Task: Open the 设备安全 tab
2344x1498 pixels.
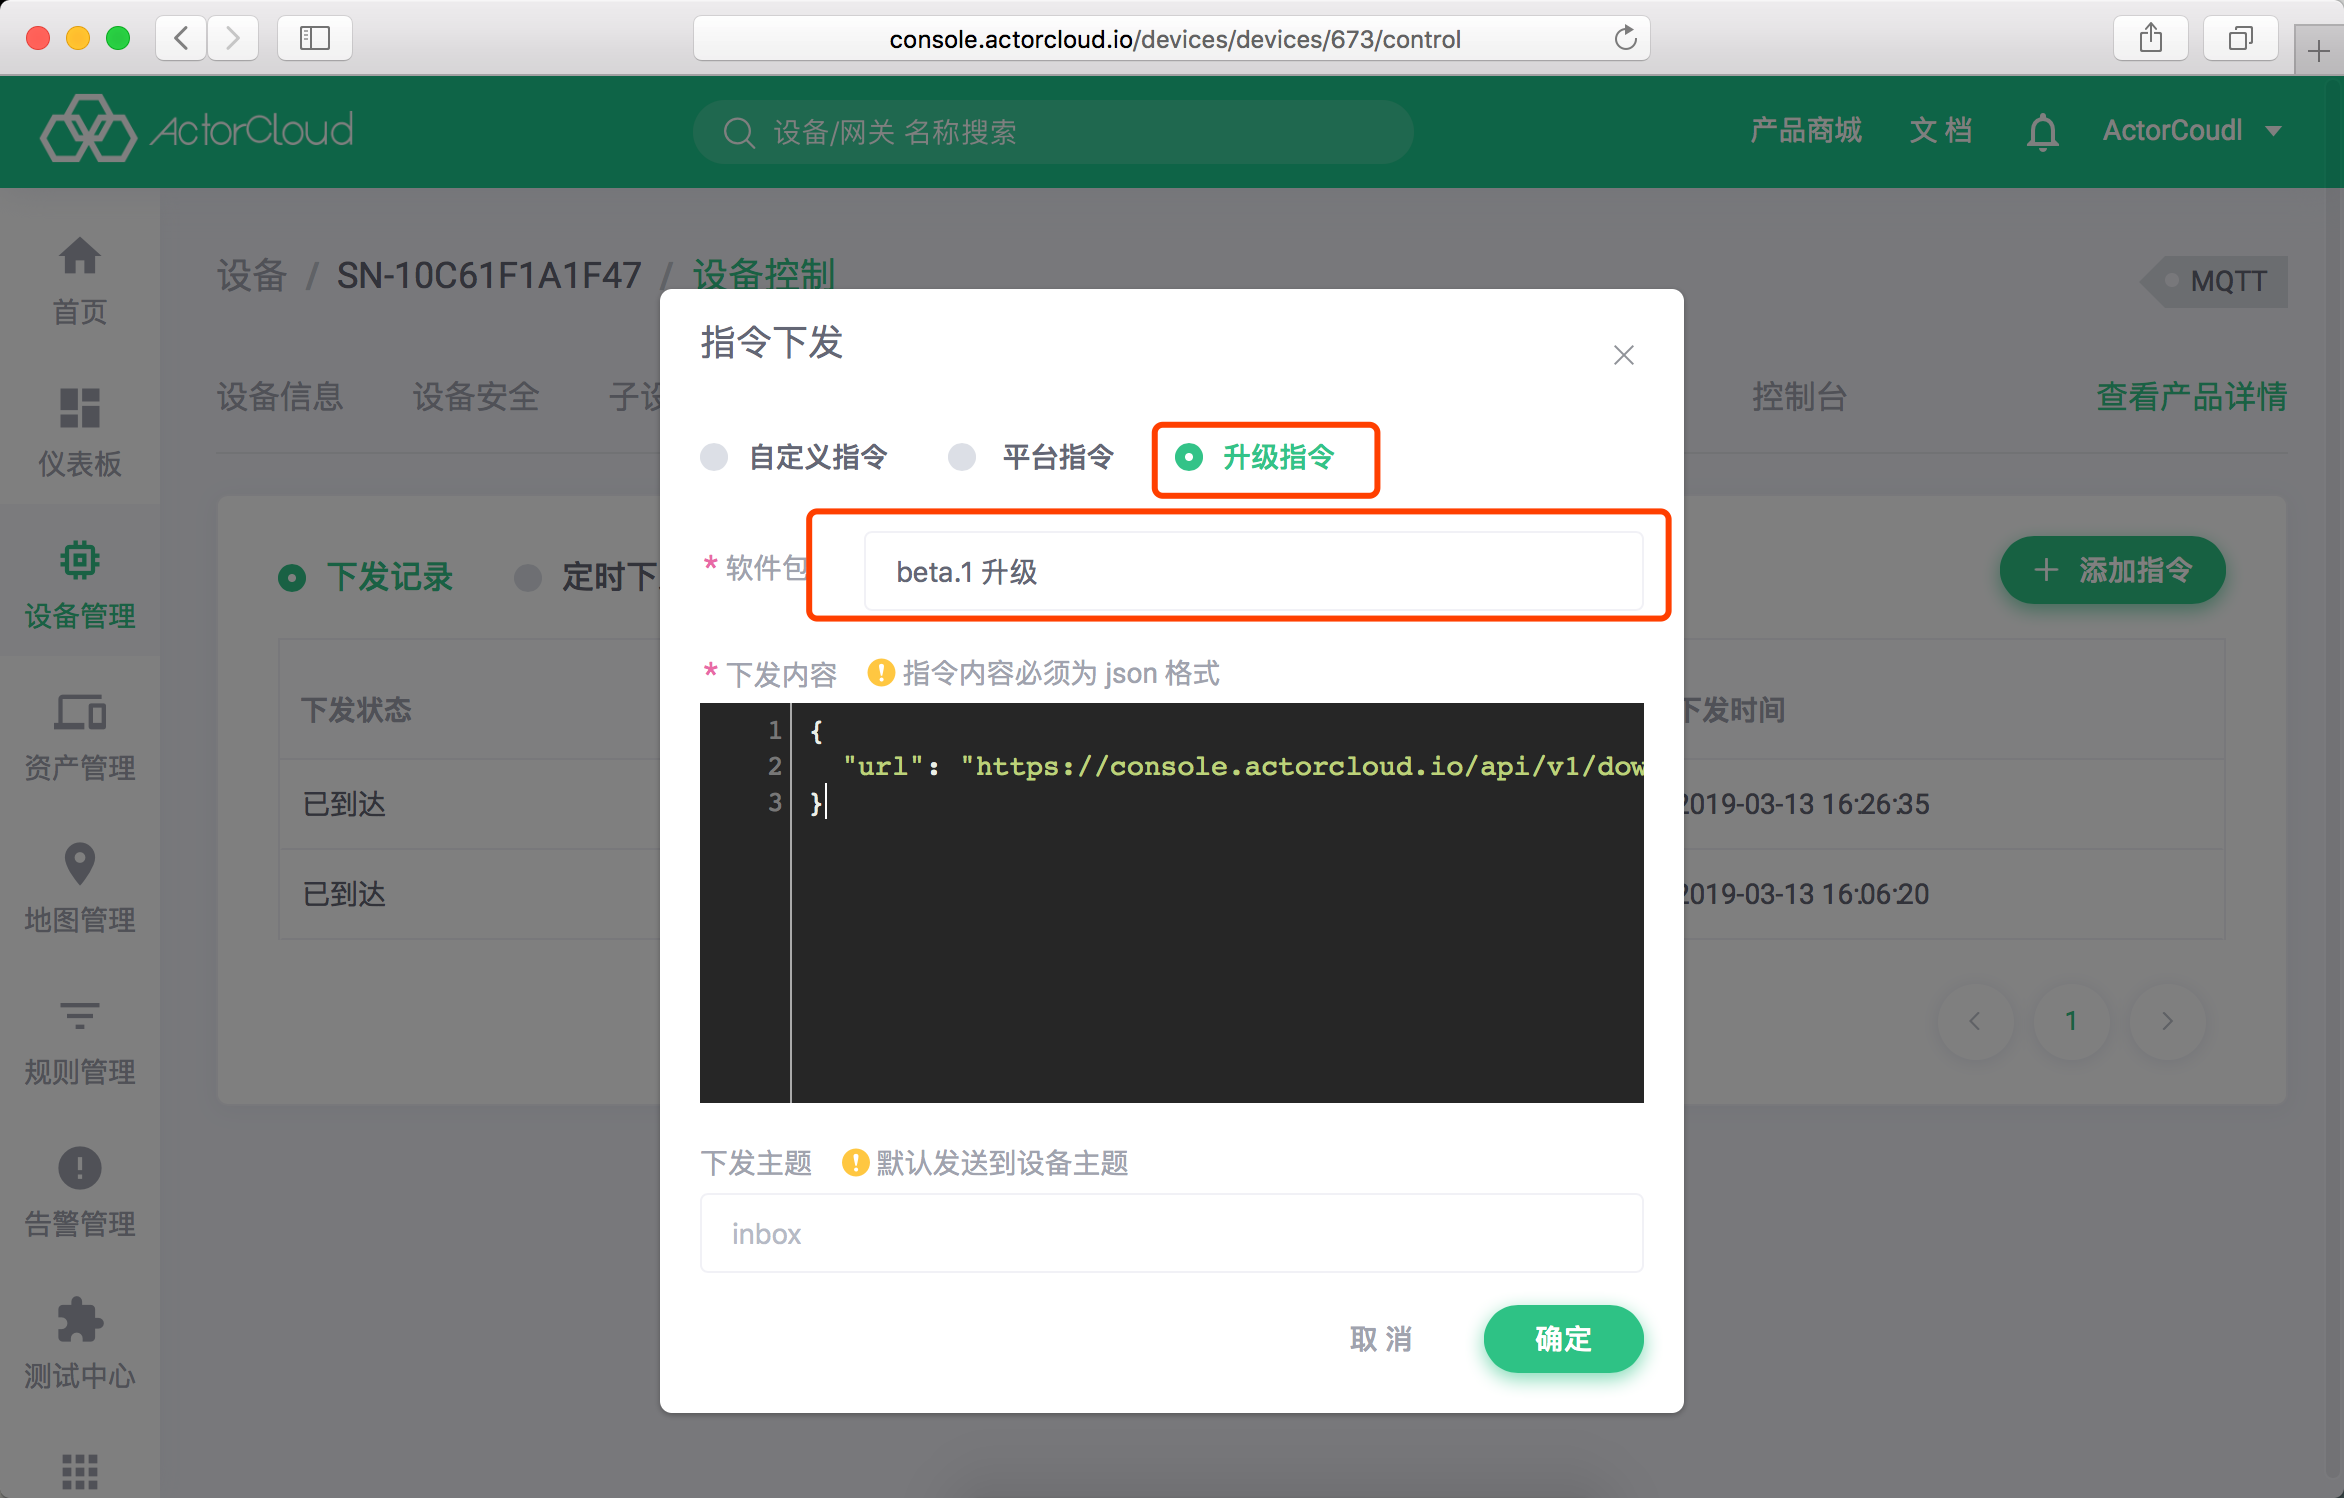Action: 476,397
